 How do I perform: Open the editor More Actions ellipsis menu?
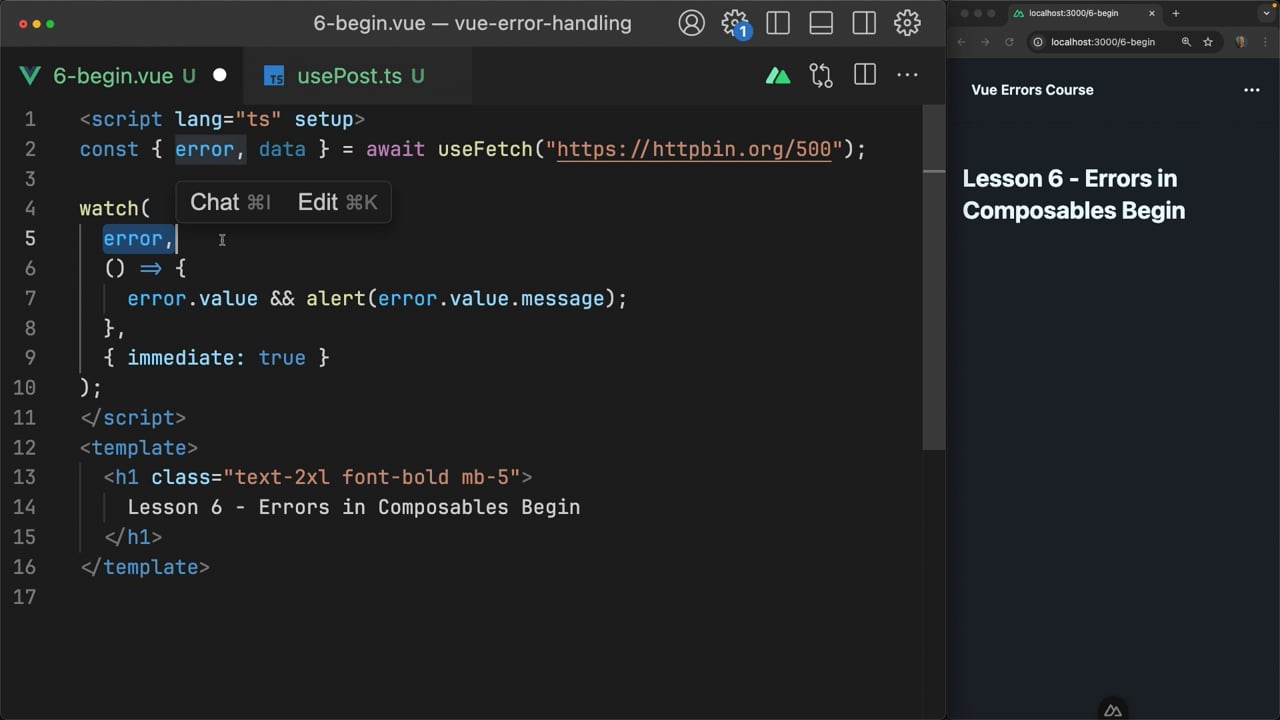point(907,75)
